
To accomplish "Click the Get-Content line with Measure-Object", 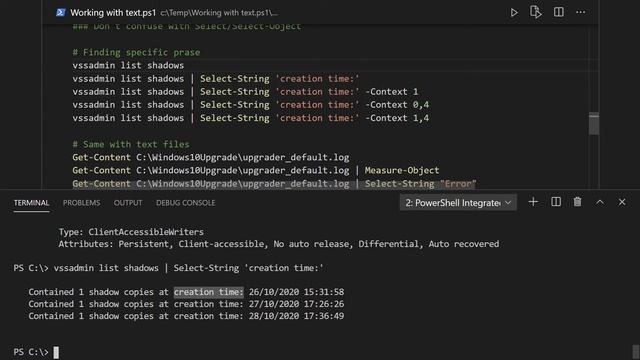I will tap(256, 170).
